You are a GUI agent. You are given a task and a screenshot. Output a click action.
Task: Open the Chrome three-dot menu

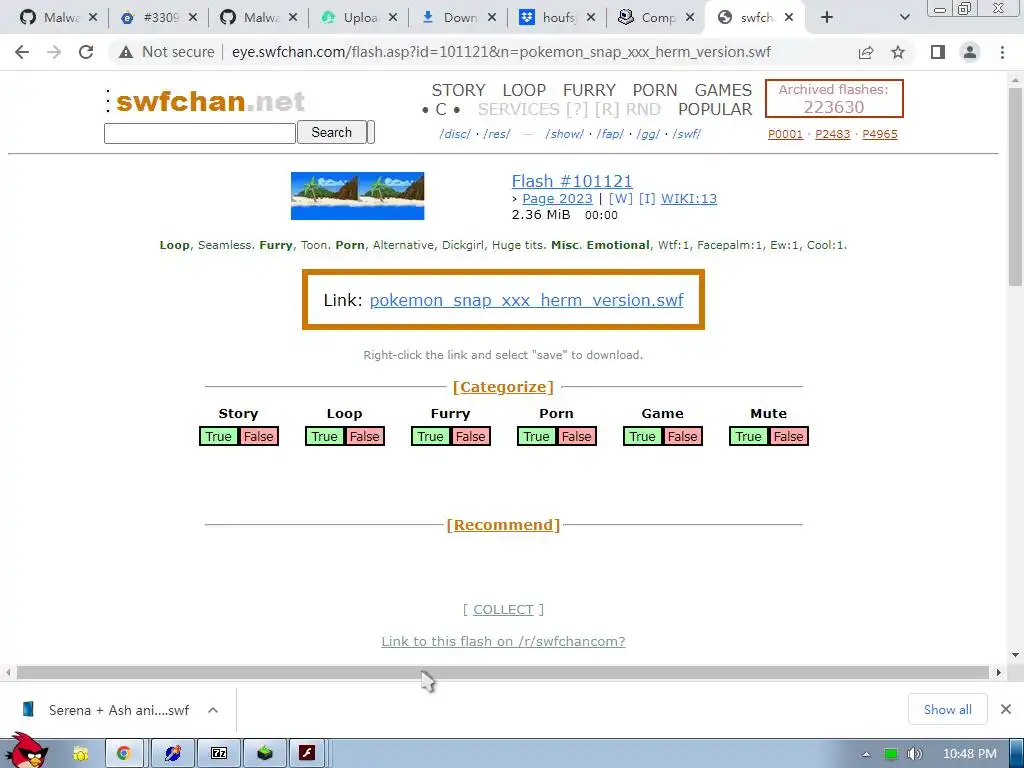click(x=1002, y=52)
